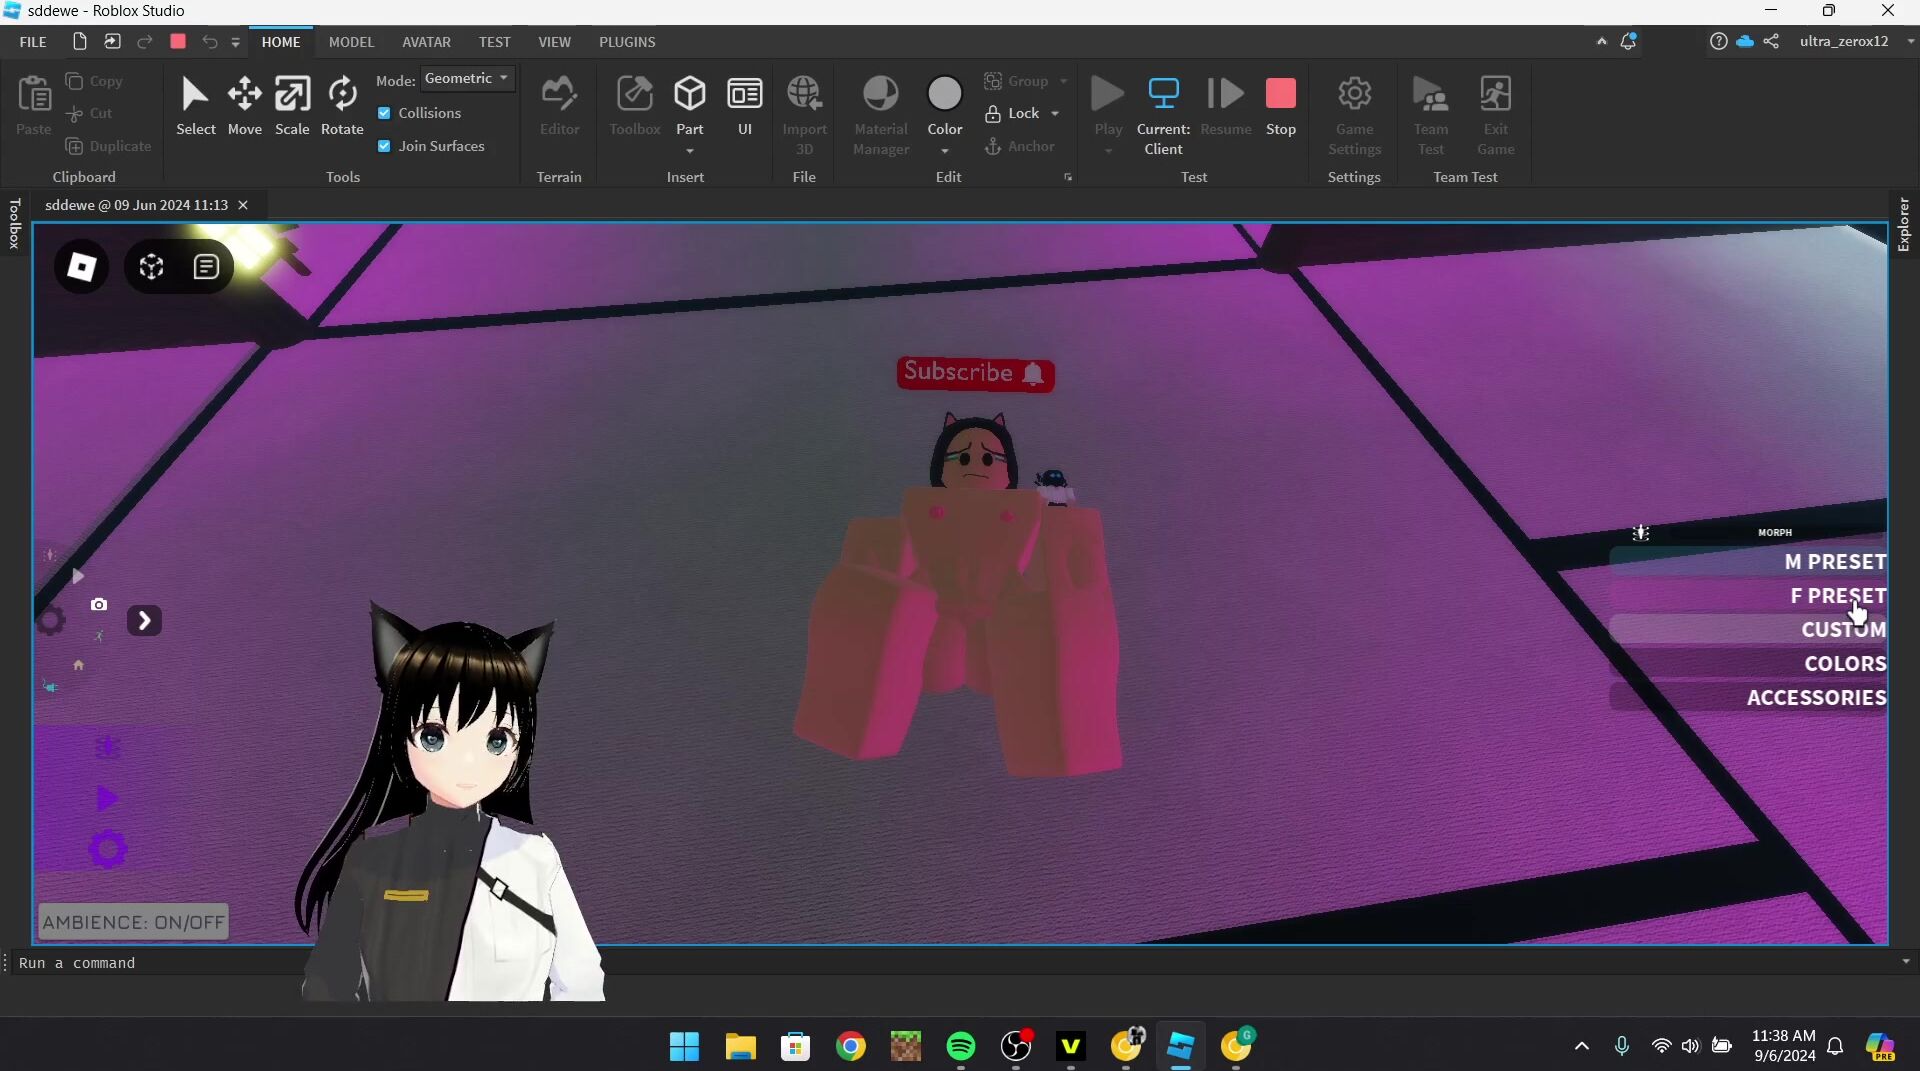Select the Move tool
This screenshot has width=1920, height=1071.
pyautogui.click(x=244, y=105)
